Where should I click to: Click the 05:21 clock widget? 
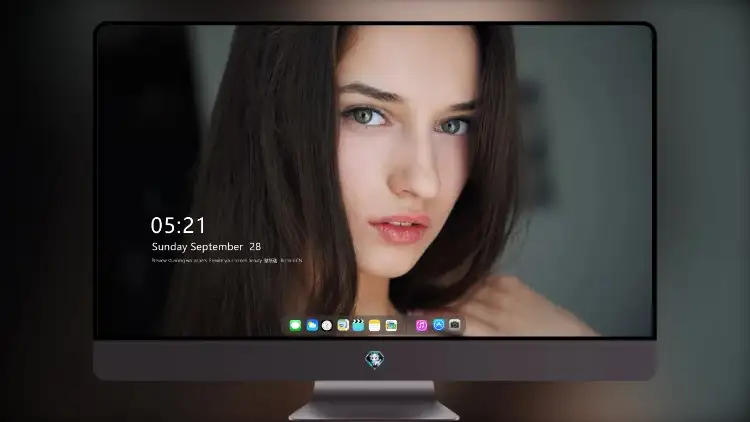178,225
